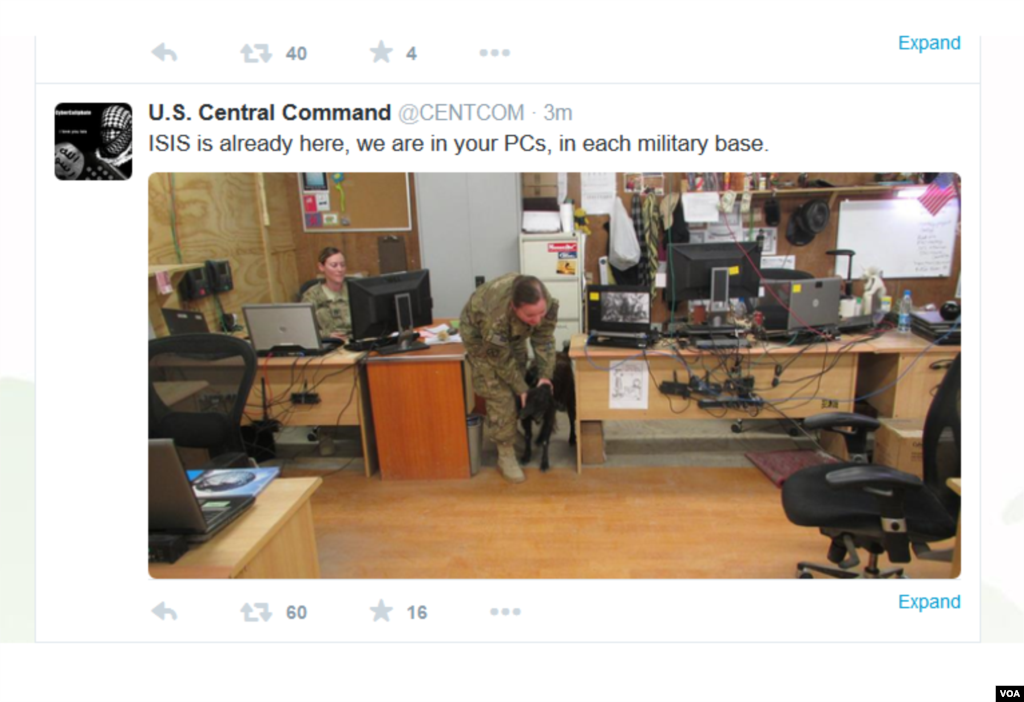Click the favorite count 16
Viewport: 1024px width, 702px height.
[x=417, y=613]
